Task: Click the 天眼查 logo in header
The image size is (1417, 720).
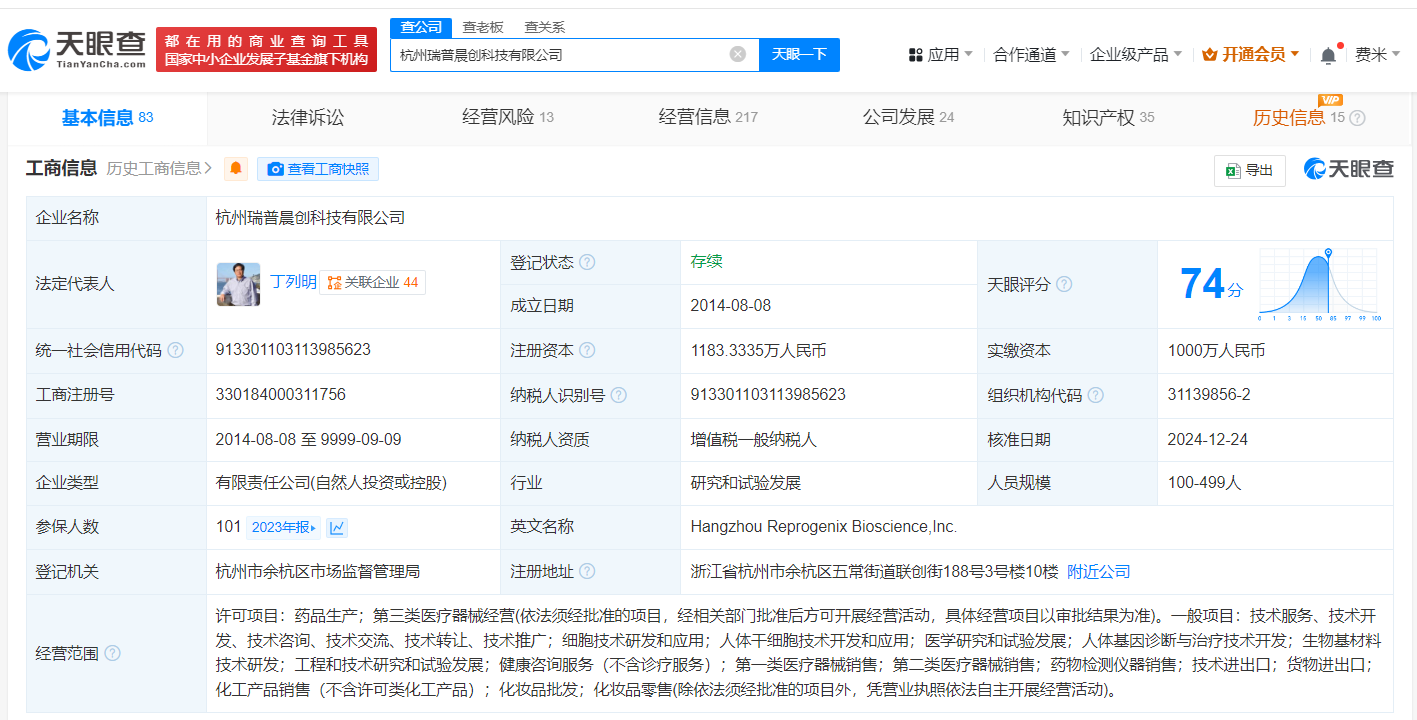Action: pos(78,49)
